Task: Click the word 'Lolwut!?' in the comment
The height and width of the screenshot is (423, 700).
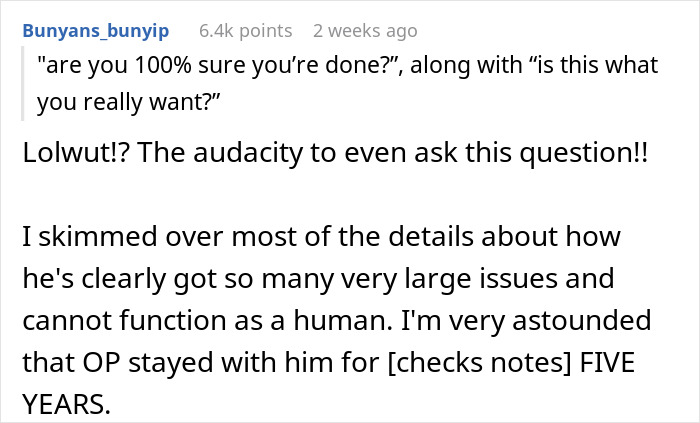Action: point(75,153)
